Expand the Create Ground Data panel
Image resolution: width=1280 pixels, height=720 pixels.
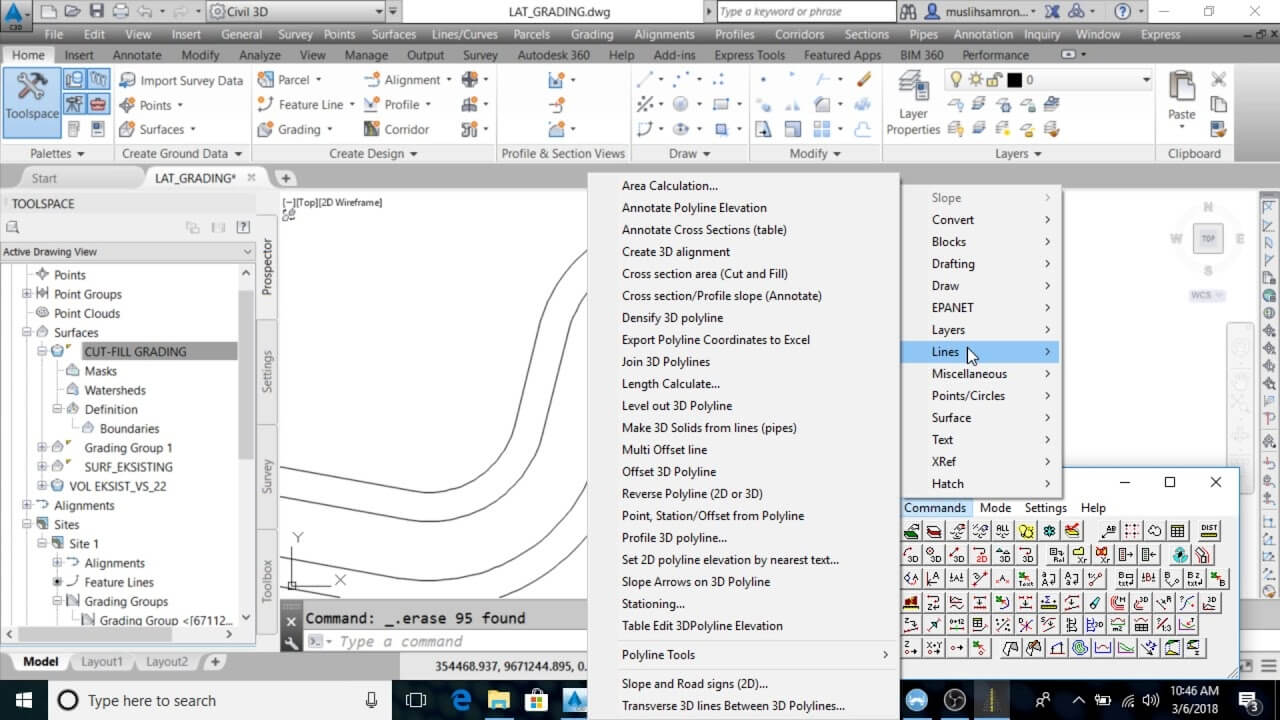click(182, 153)
